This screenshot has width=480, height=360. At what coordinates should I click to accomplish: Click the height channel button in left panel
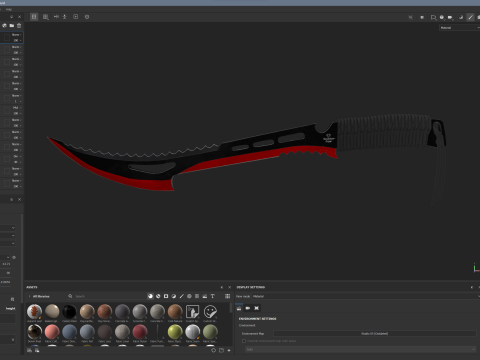(x=10, y=308)
